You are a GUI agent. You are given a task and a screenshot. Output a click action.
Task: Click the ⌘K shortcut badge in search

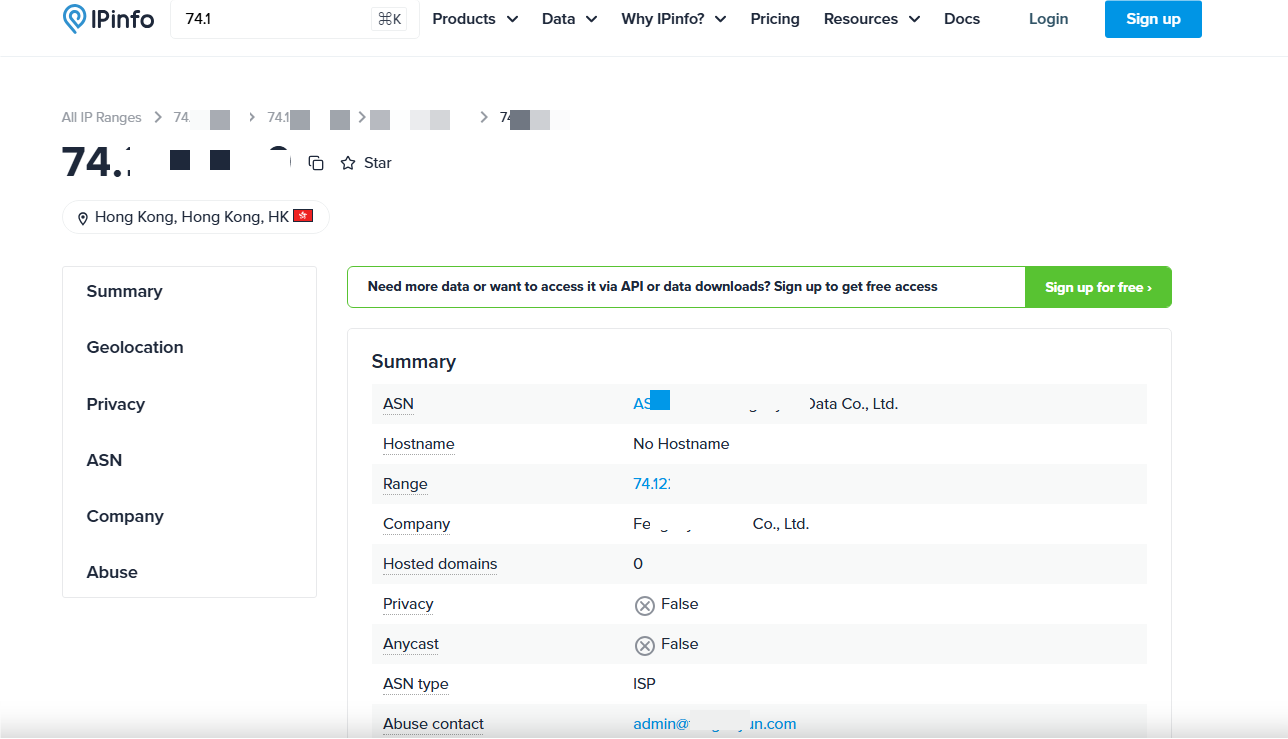tap(389, 19)
